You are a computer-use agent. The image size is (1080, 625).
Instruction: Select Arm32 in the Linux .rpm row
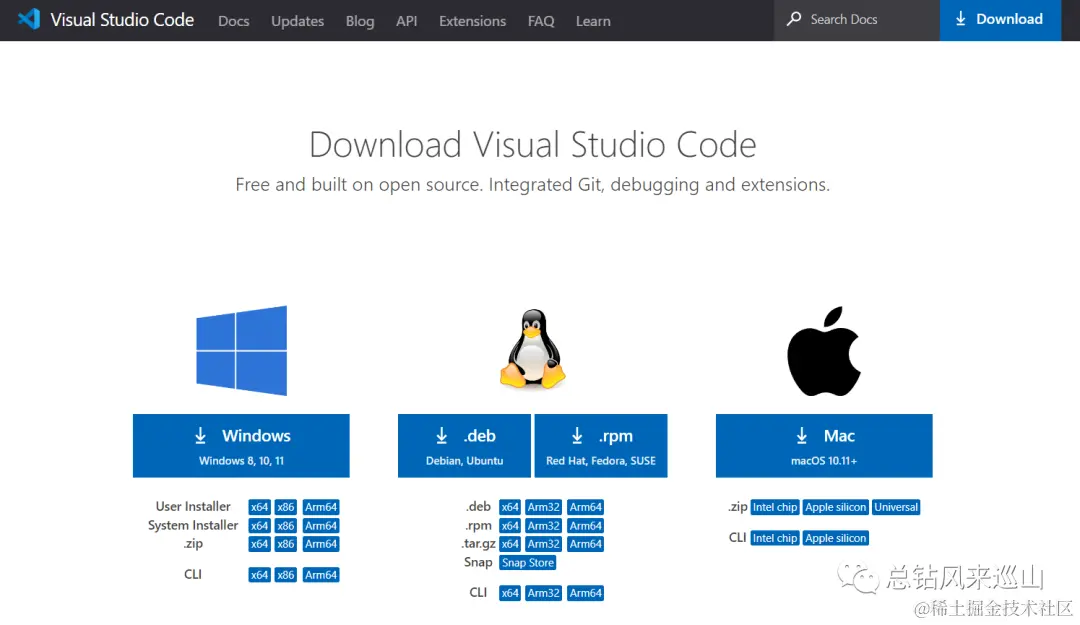coord(543,526)
